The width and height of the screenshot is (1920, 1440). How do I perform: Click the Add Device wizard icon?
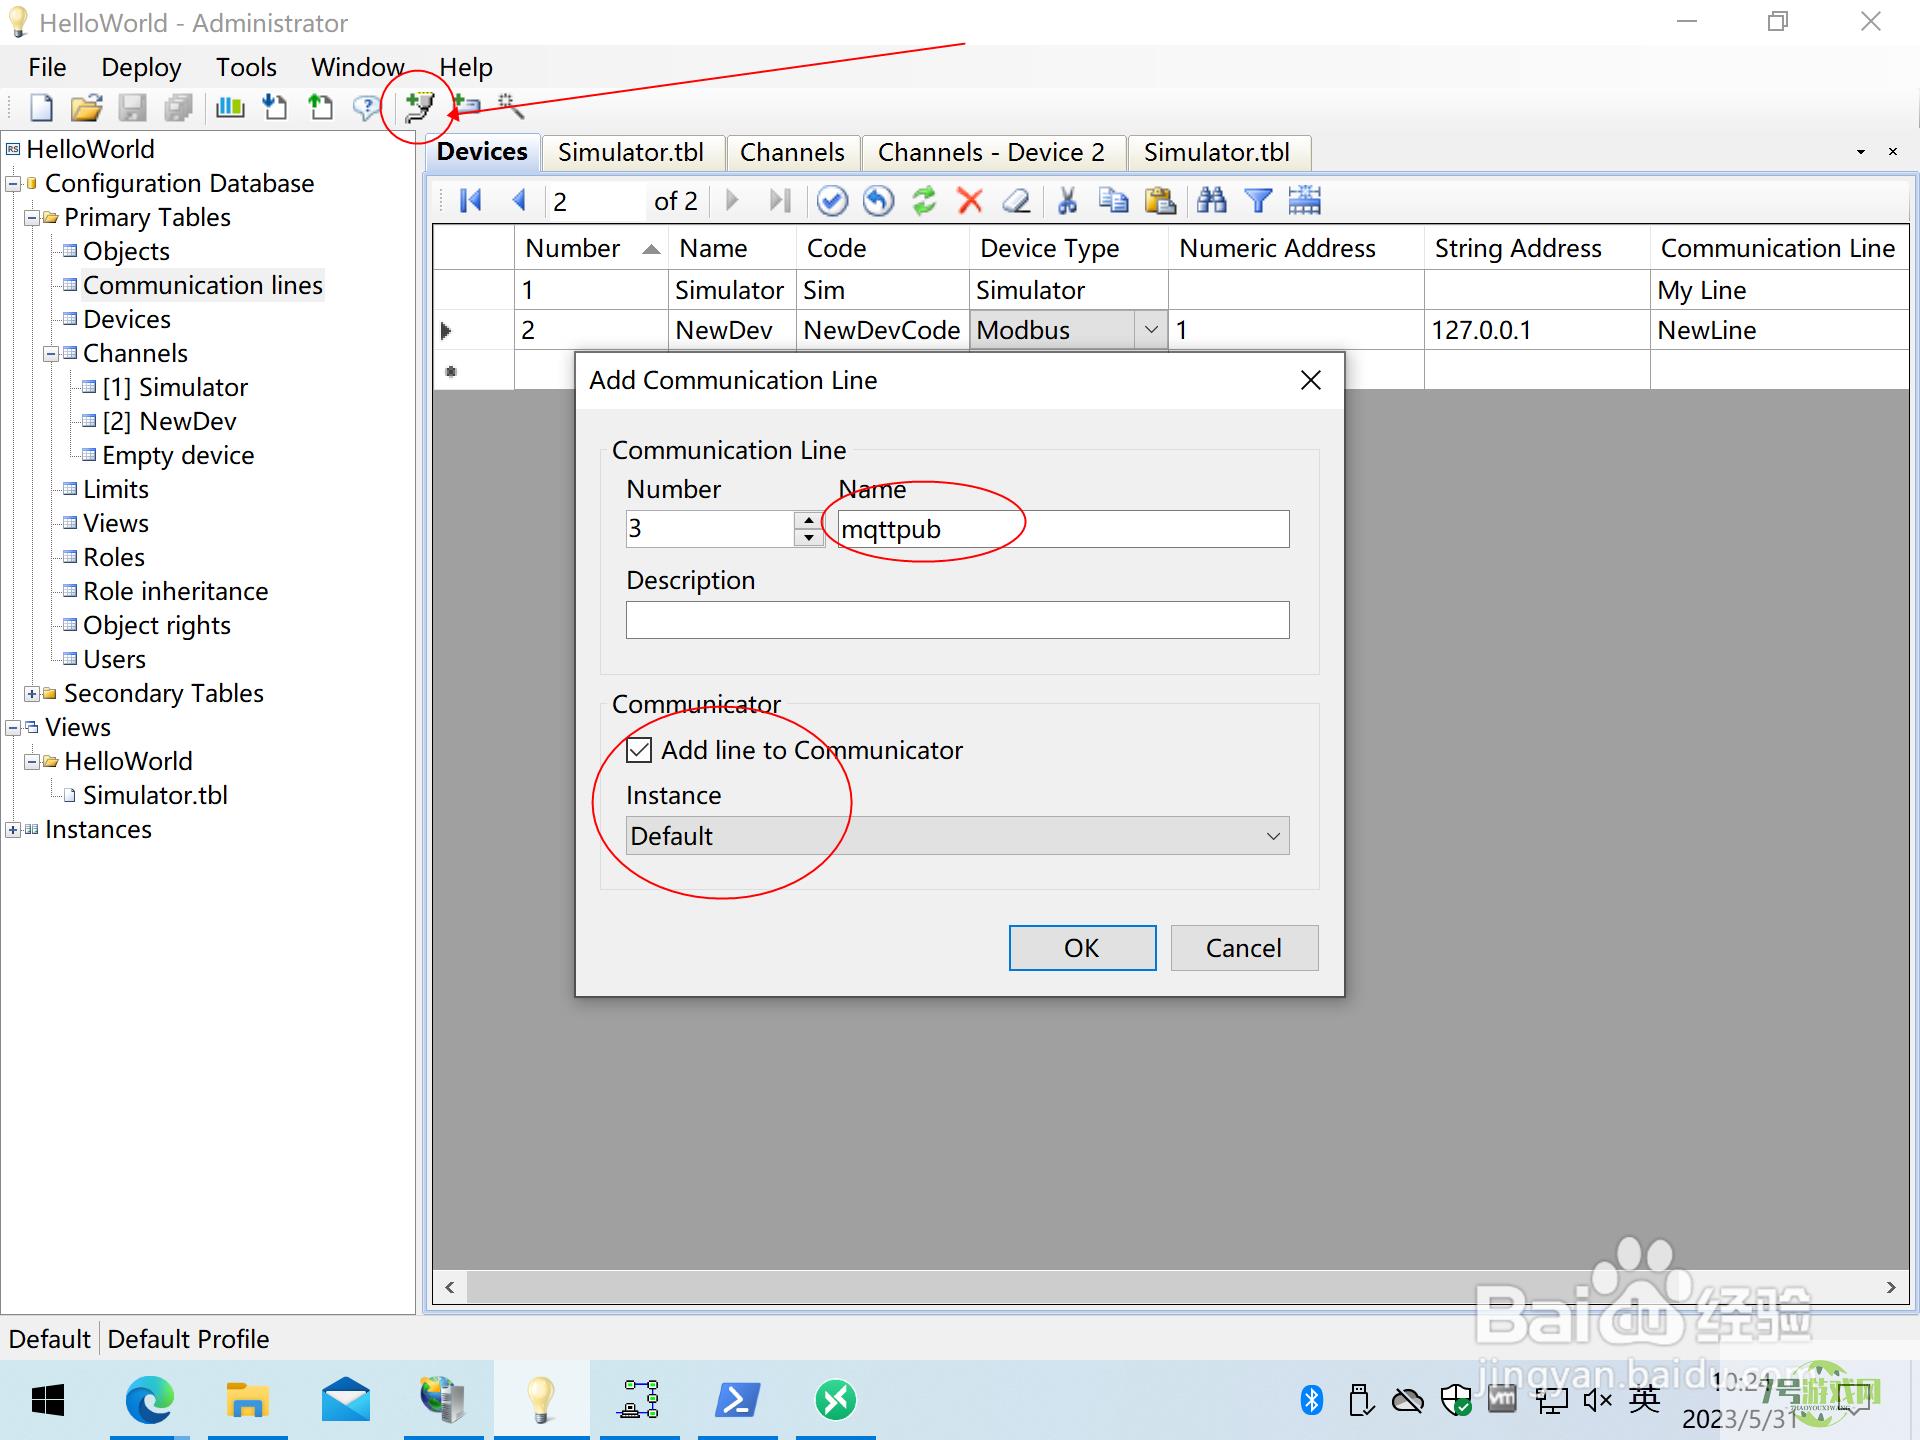coord(466,105)
